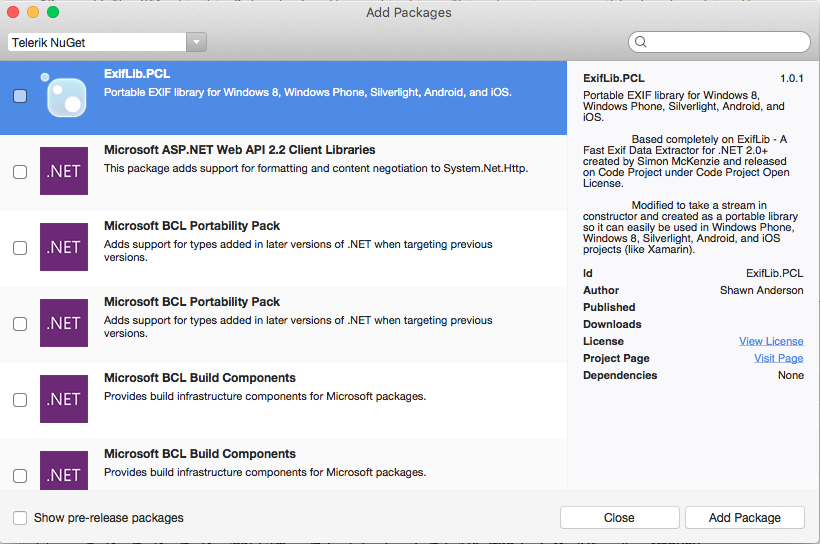
Task: Click the first BCL Portability Pack icon
Action: pos(64,247)
